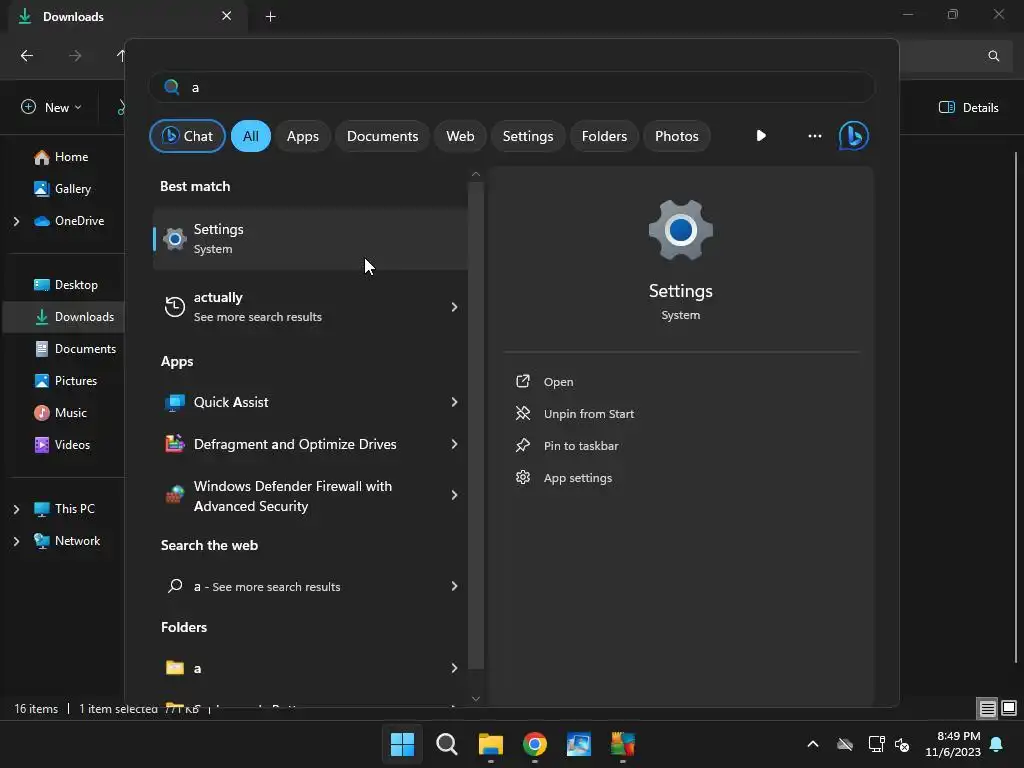This screenshot has height=768, width=1024.
Task: Expand Quick Assist result arrow
Action: (454, 402)
